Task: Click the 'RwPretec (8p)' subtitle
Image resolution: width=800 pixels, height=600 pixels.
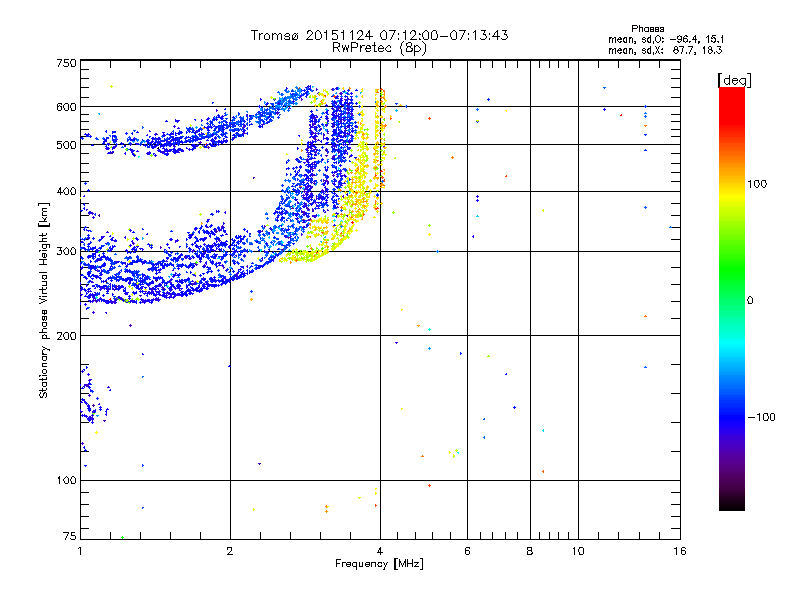Action: click(x=379, y=48)
